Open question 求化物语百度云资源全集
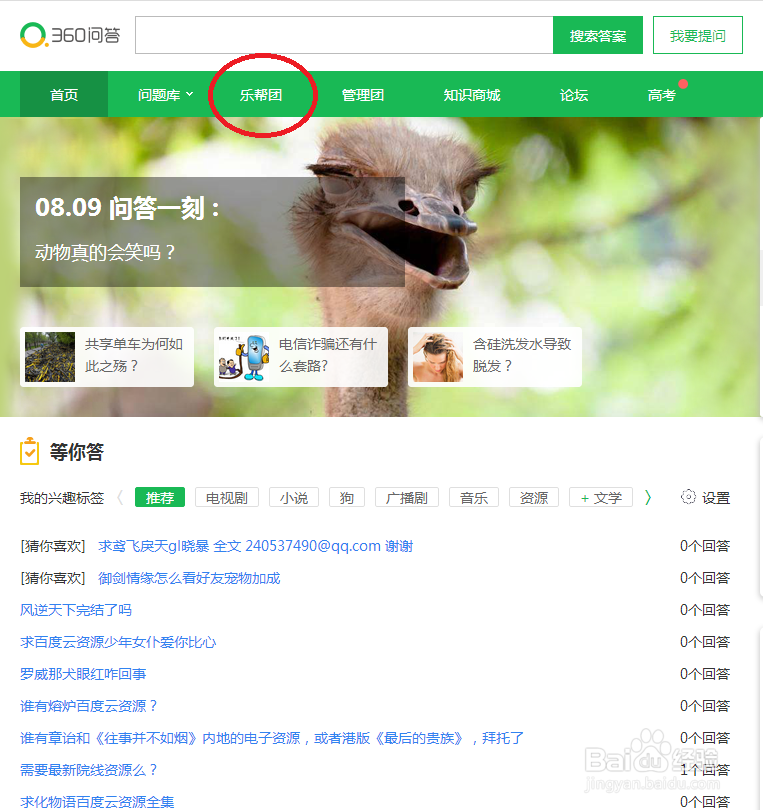This screenshot has width=763, height=810. click(97, 802)
